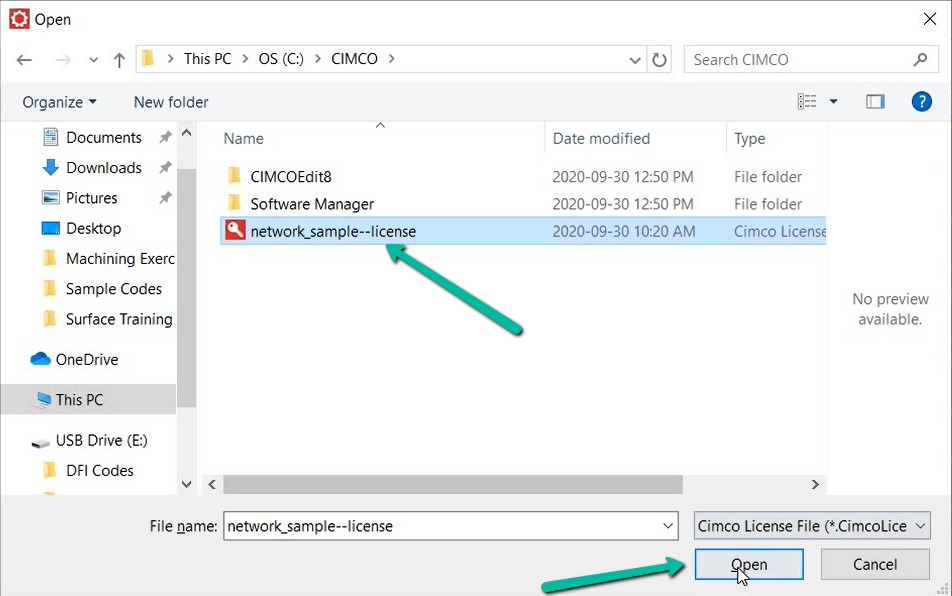Click pin icon beside Pictures
Viewport: 952px width, 596px height.
click(x=165, y=198)
